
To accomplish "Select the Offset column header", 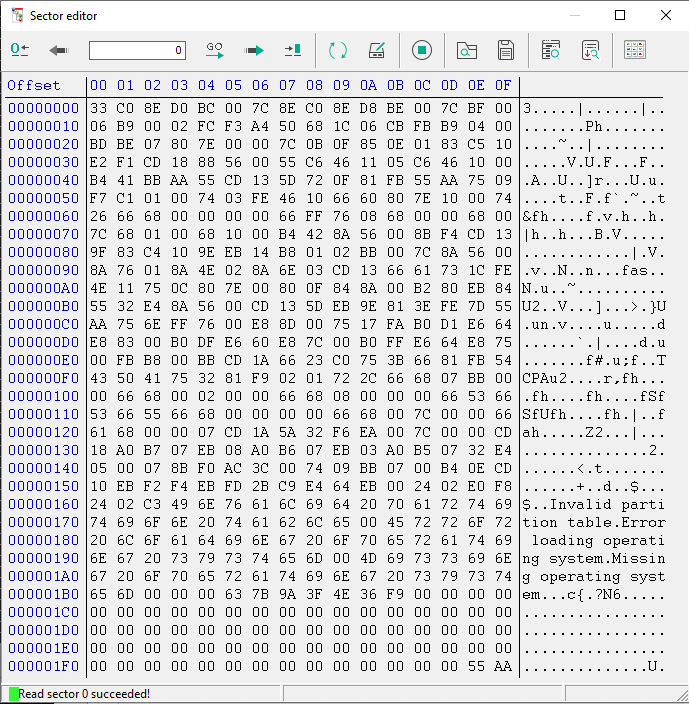I will coord(34,85).
